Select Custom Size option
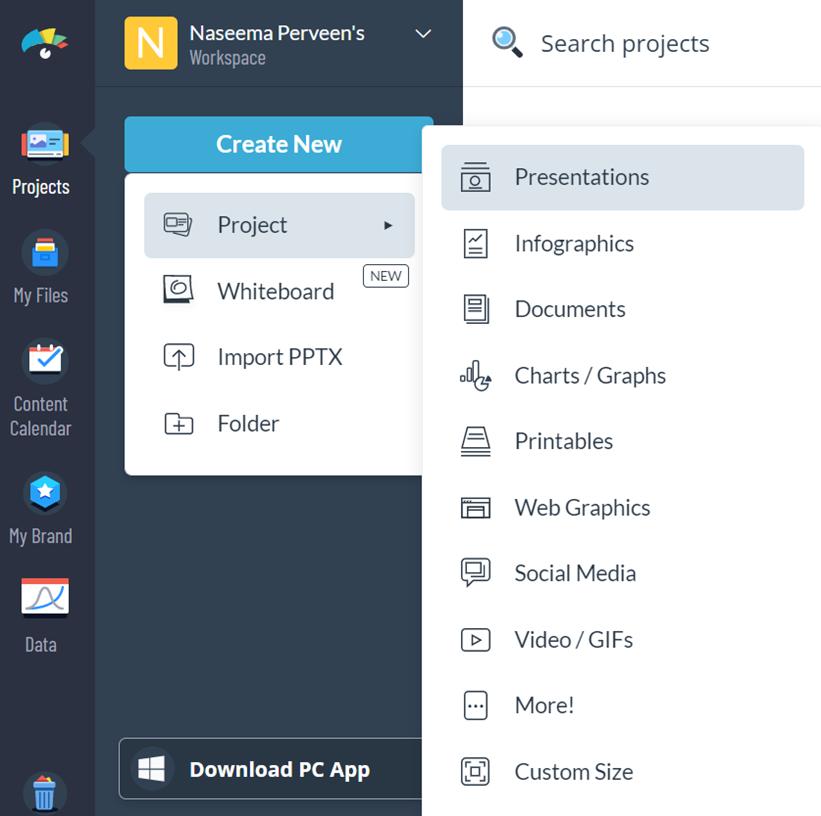821x816 pixels. tap(573, 772)
